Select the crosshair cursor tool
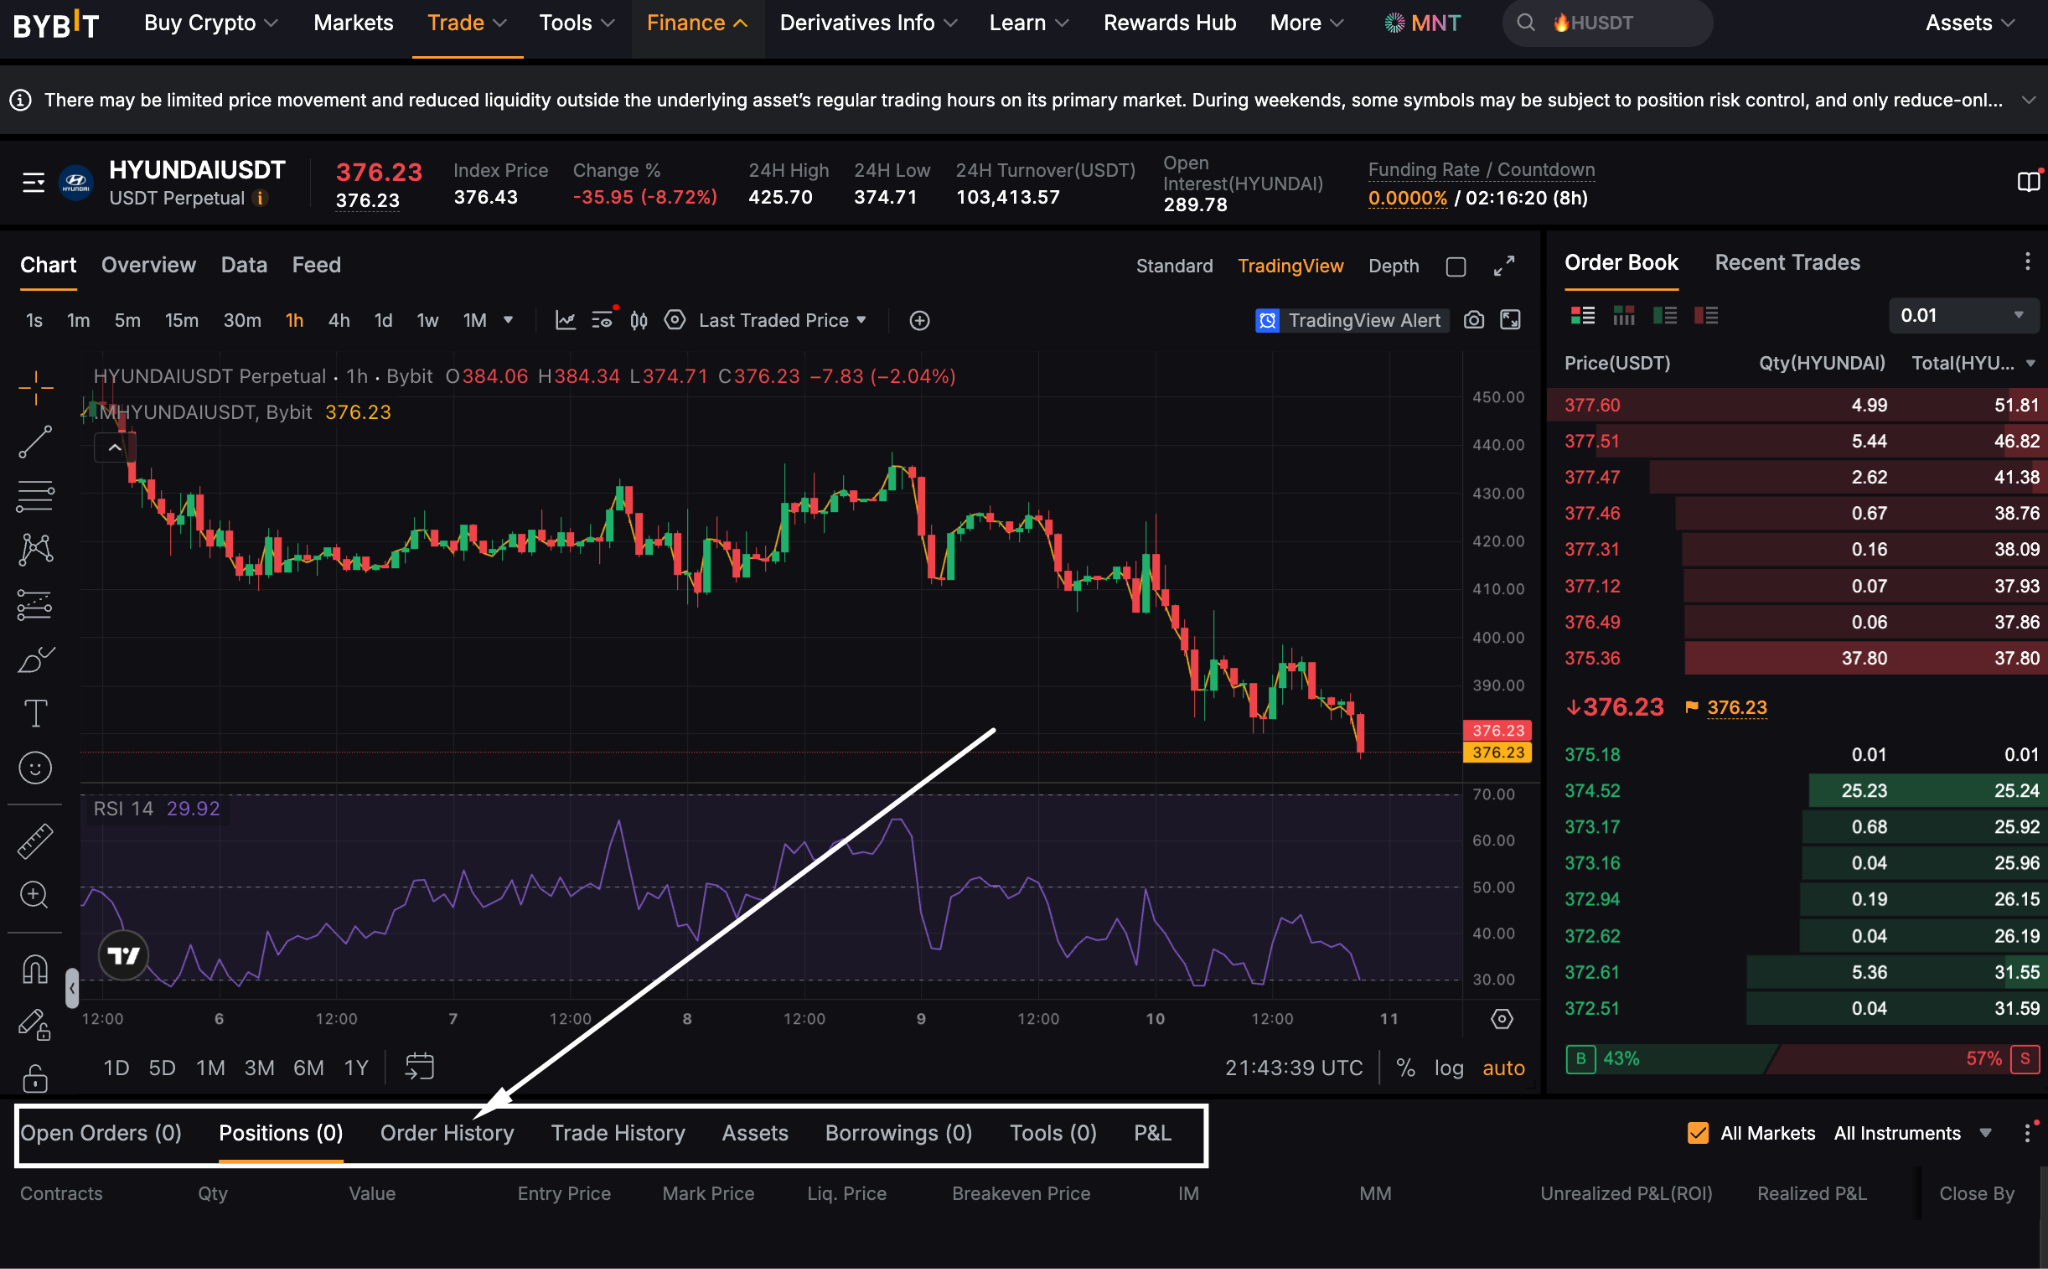 [x=35, y=388]
